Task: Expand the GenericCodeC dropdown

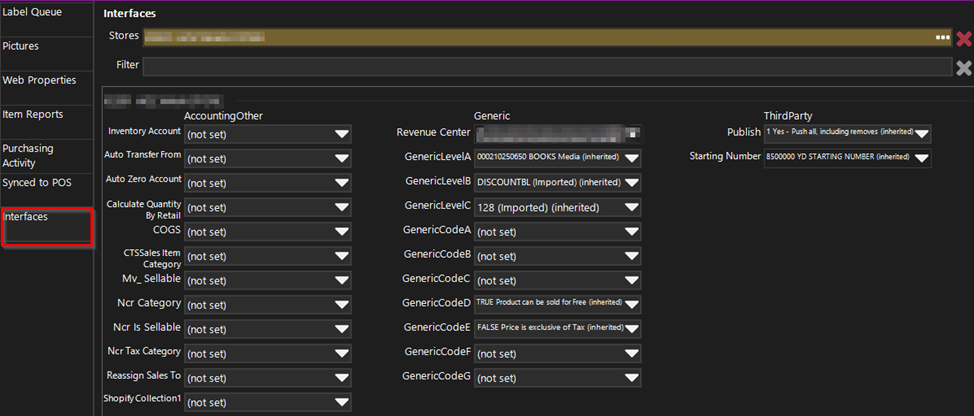Action: pos(558,281)
